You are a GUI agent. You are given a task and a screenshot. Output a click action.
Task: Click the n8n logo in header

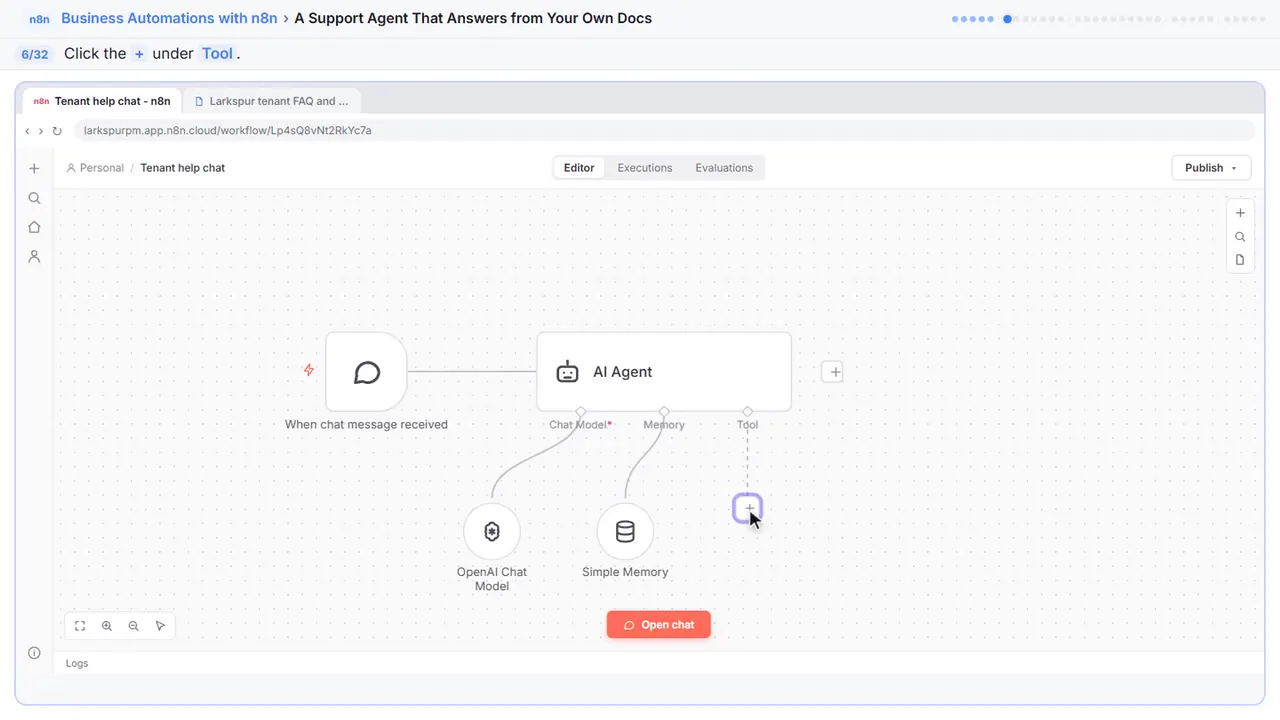41,19
